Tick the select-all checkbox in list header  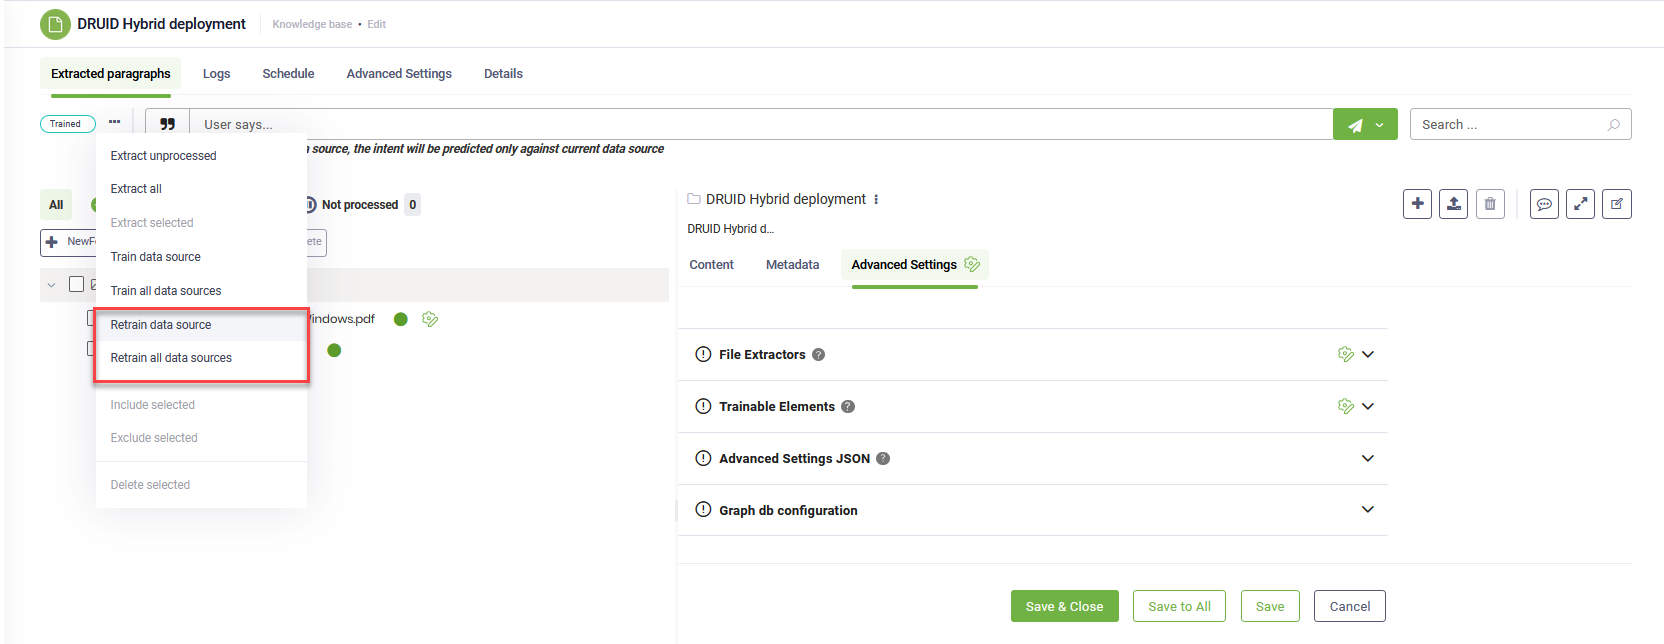point(76,284)
